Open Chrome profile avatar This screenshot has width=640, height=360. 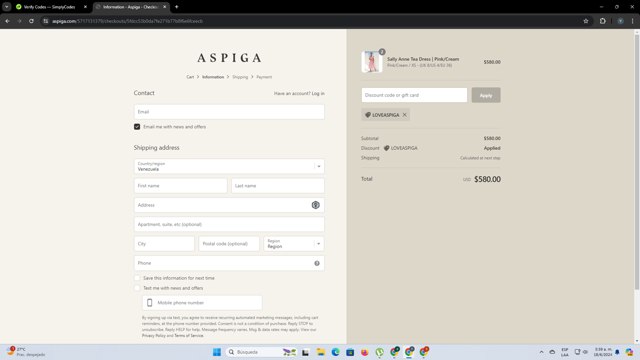[620, 21]
